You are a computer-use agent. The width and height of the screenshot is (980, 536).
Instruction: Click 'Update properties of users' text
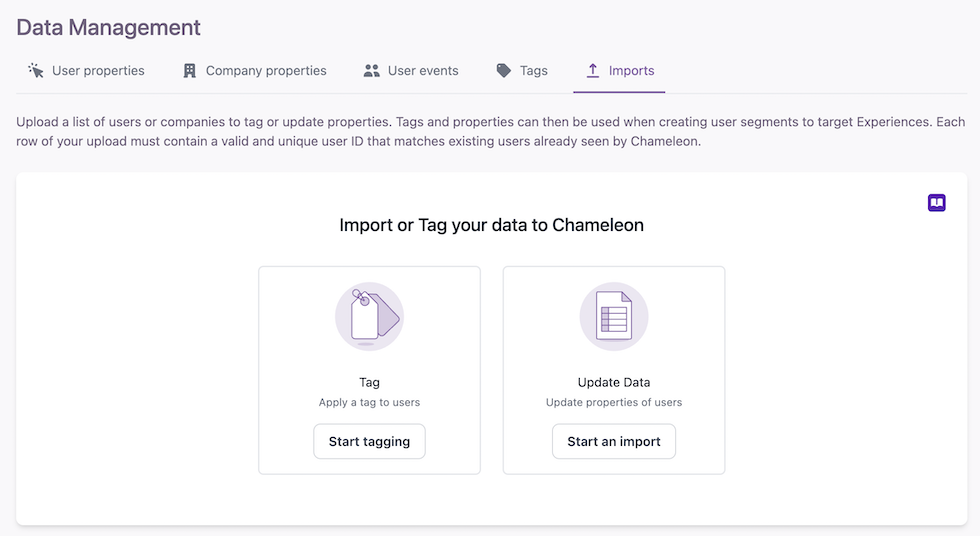pyautogui.click(x=614, y=402)
